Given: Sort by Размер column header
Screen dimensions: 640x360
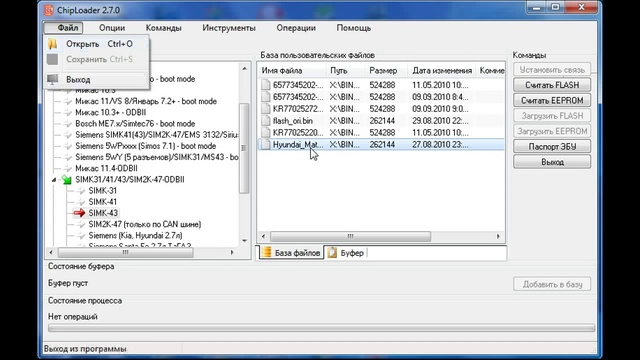Looking at the screenshot, I should coord(387,70).
